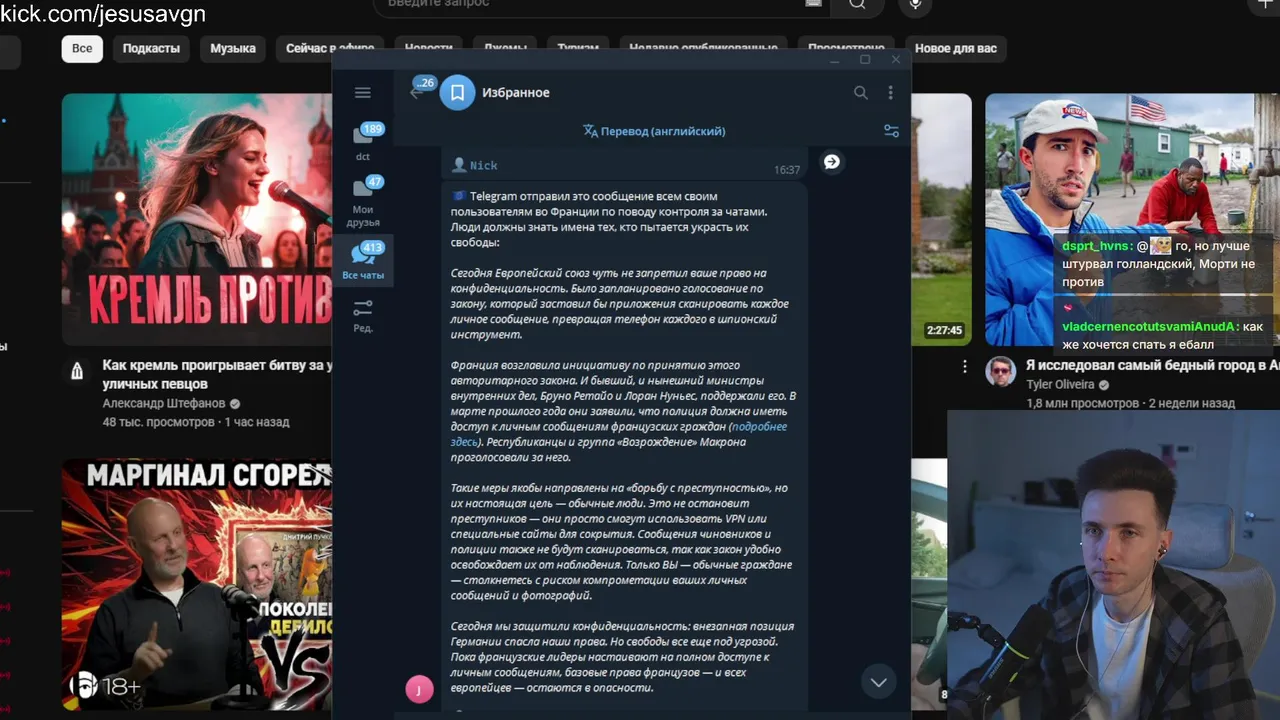Maximize the Telegram window
Viewport: 1280px width, 720px height.
coord(865,60)
